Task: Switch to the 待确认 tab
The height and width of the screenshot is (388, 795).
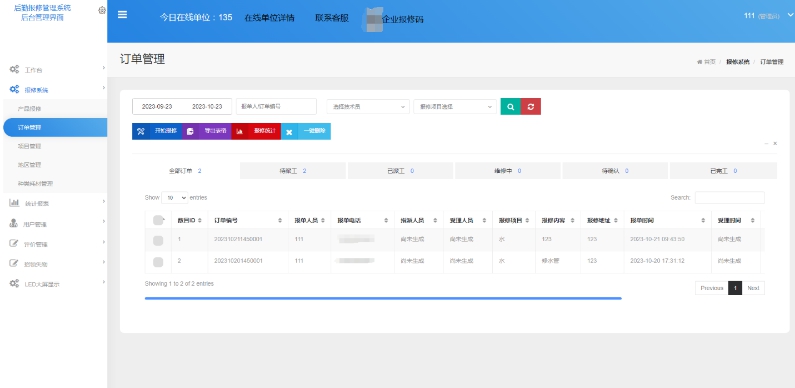Action: pyautogui.click(x=615, y=171)
